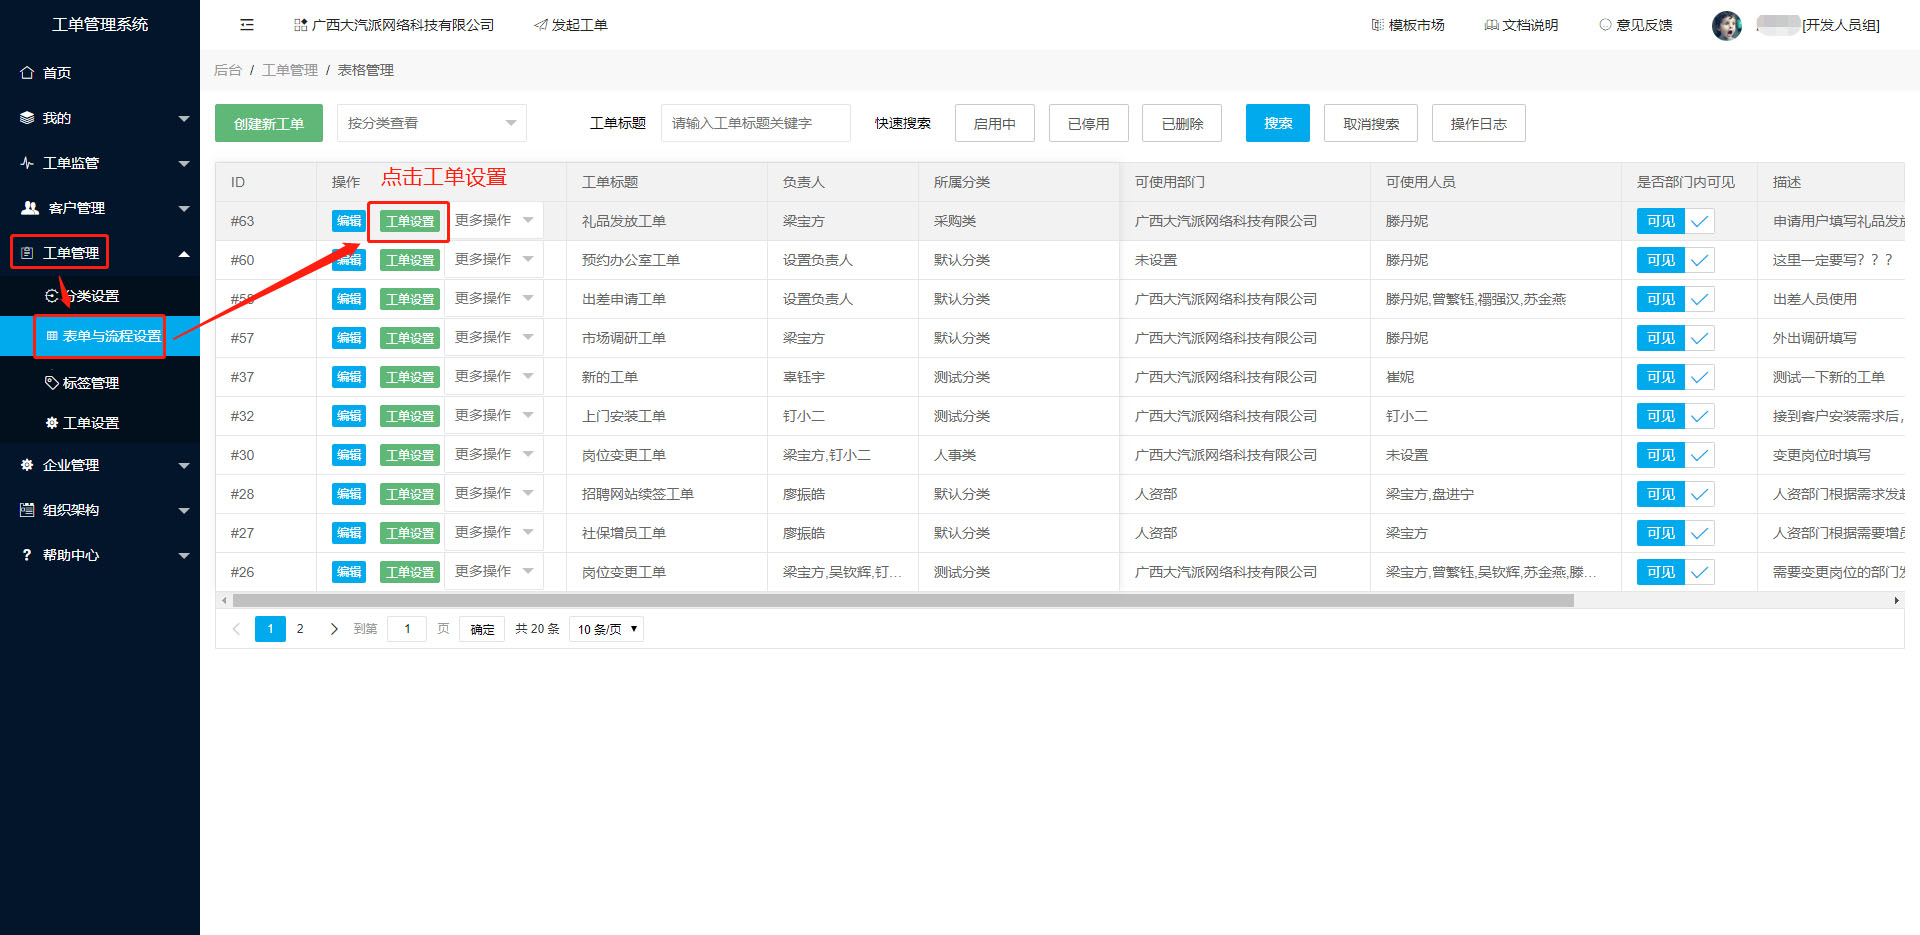This screenshot has width=1920, height=935.
Task: Expand the 组织架构 sidebar menu
Action: (x=100, y=510)
